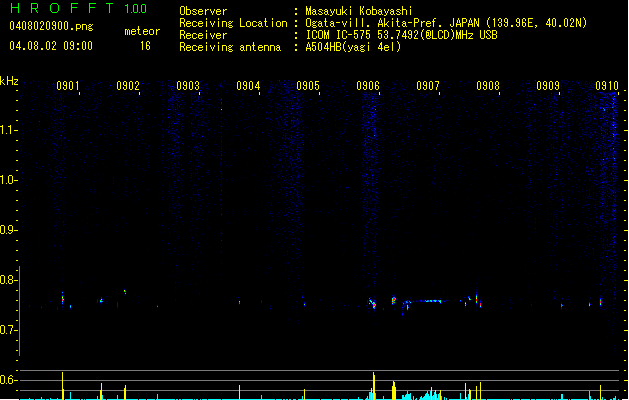This screenshot has height=400, width=629.
Task: Click the 'Observer' field label
Action: coord(203,11)
